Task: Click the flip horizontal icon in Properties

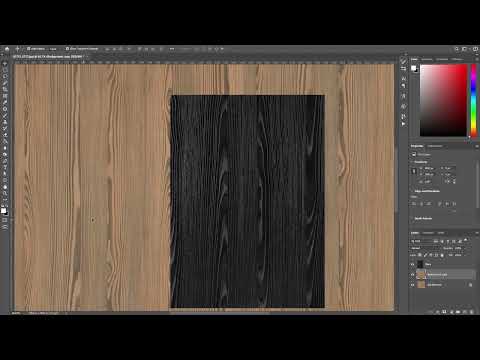Action: click(x=448, y=181)
